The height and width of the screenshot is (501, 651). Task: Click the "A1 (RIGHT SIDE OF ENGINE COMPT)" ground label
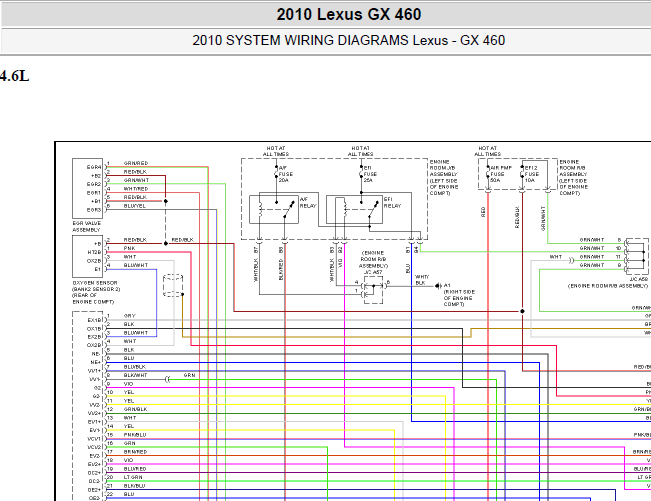click(x=459, y=295)
